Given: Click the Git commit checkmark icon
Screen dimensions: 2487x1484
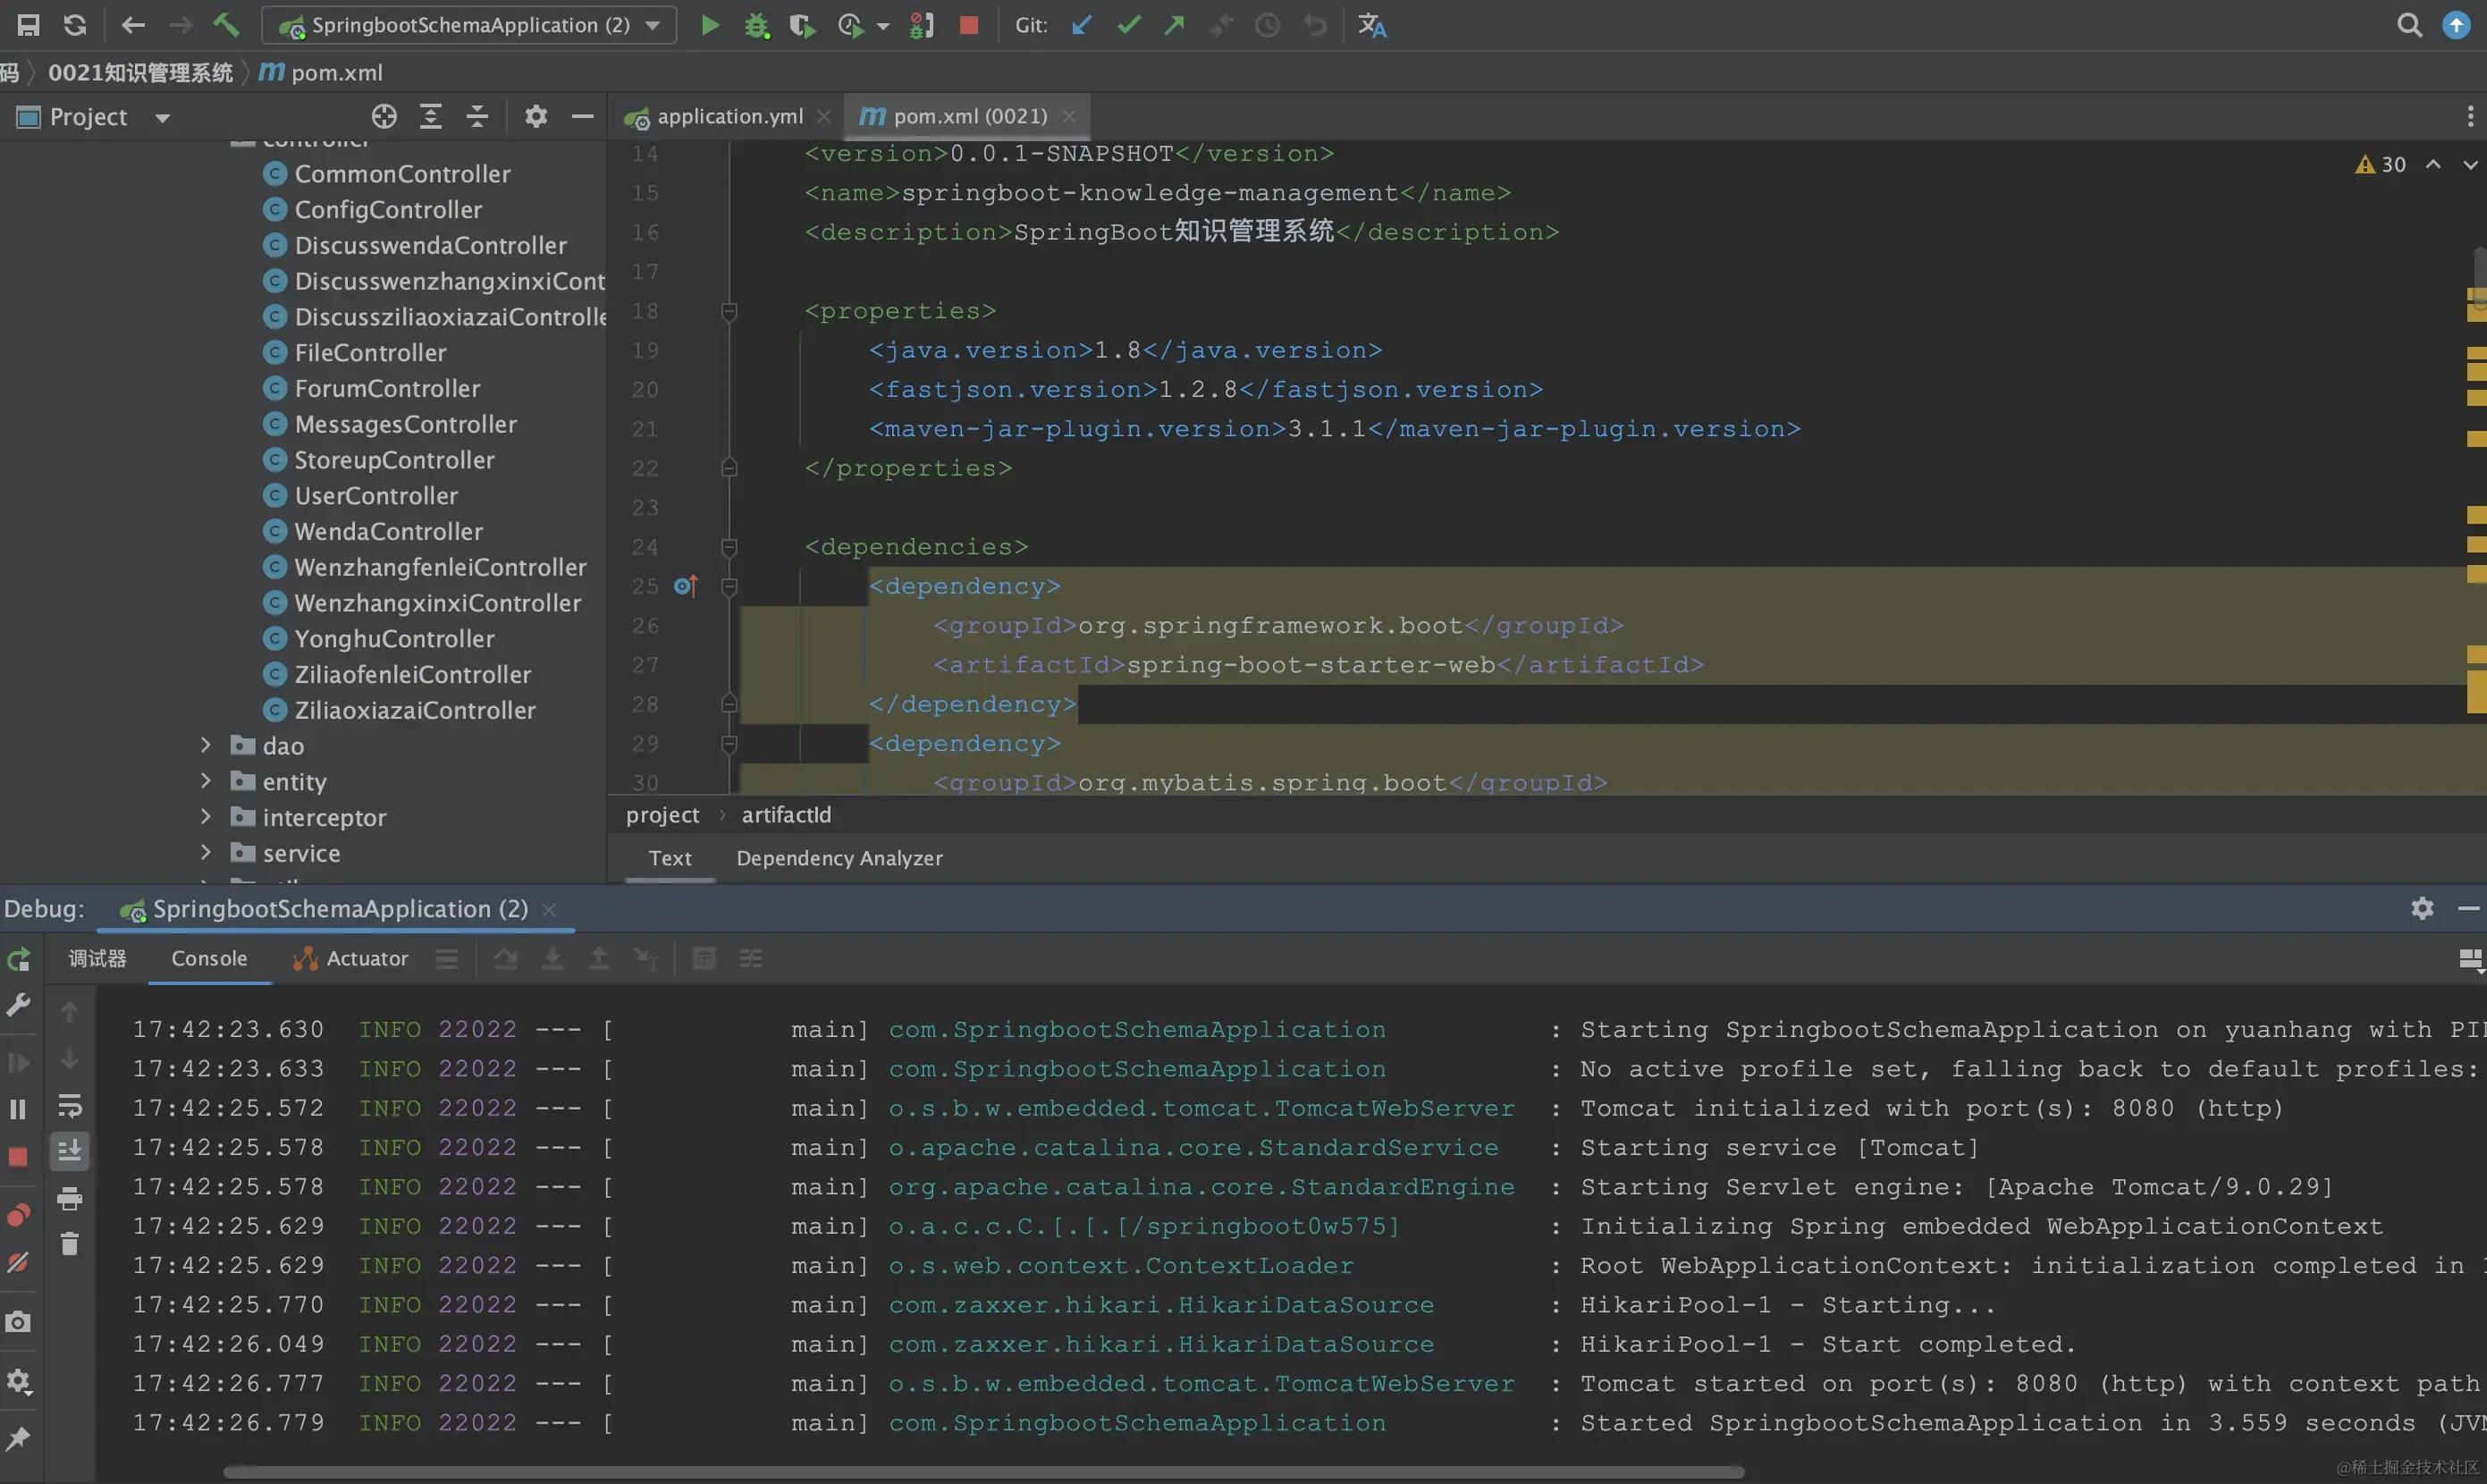Looking at the screenshot, I should click(x=1128, y=25).
